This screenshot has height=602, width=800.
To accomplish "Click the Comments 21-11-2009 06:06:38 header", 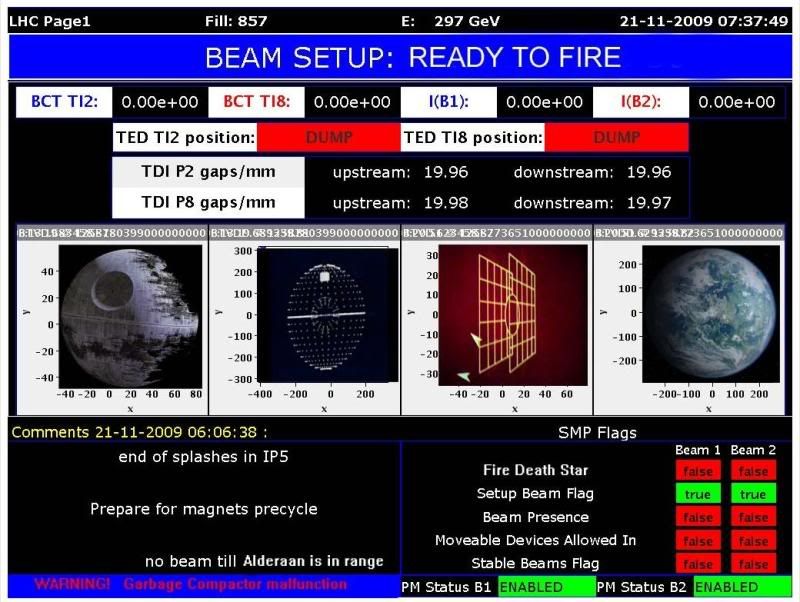I will pos(139,433).
